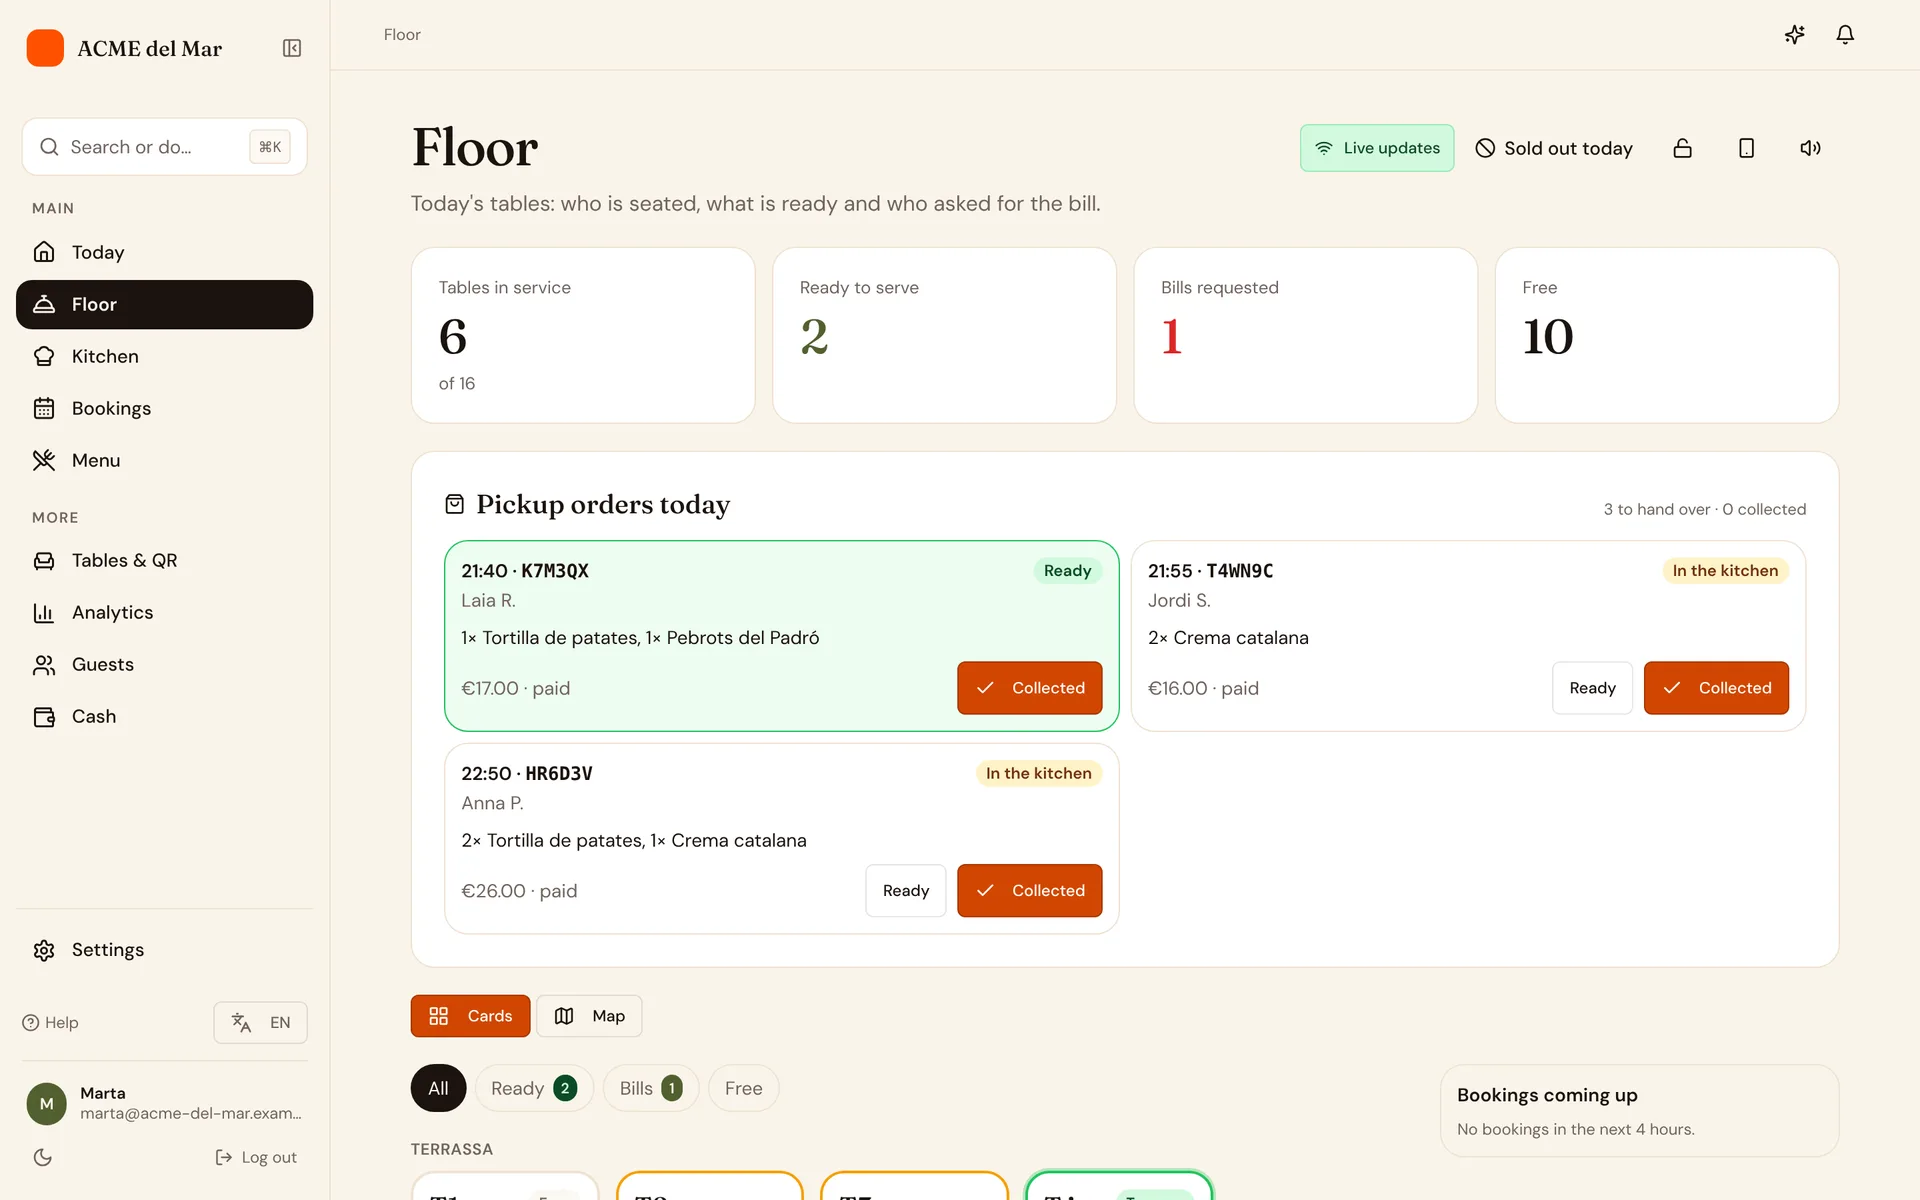1920x1200 pixels.
Task: Select the All filter chip
Action: pyautogui.click(x=438, y=1088)
